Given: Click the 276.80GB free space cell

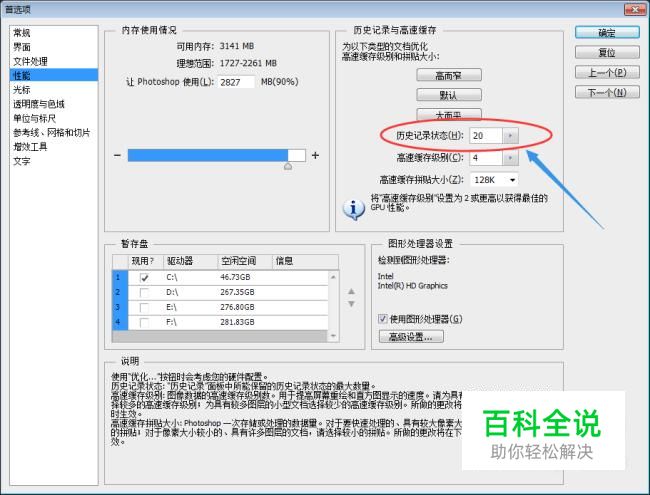Looking at the screenshot, I should tap(237, 307).
